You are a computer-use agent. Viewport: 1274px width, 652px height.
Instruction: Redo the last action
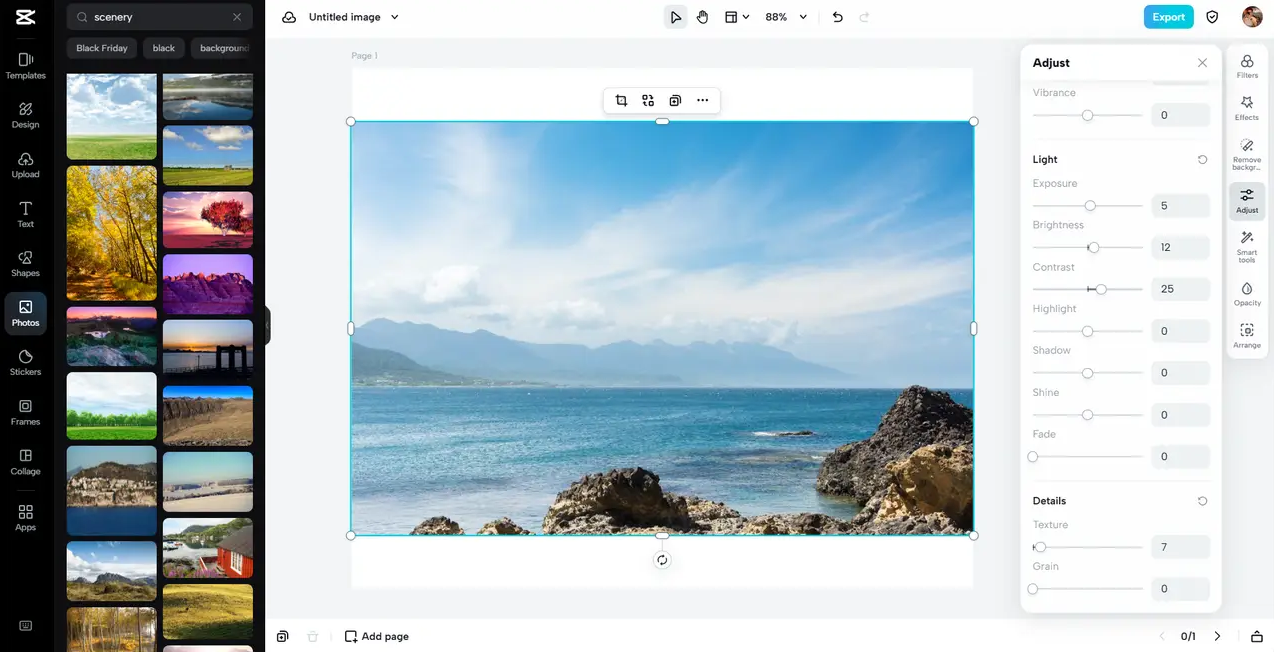[864, 17]
